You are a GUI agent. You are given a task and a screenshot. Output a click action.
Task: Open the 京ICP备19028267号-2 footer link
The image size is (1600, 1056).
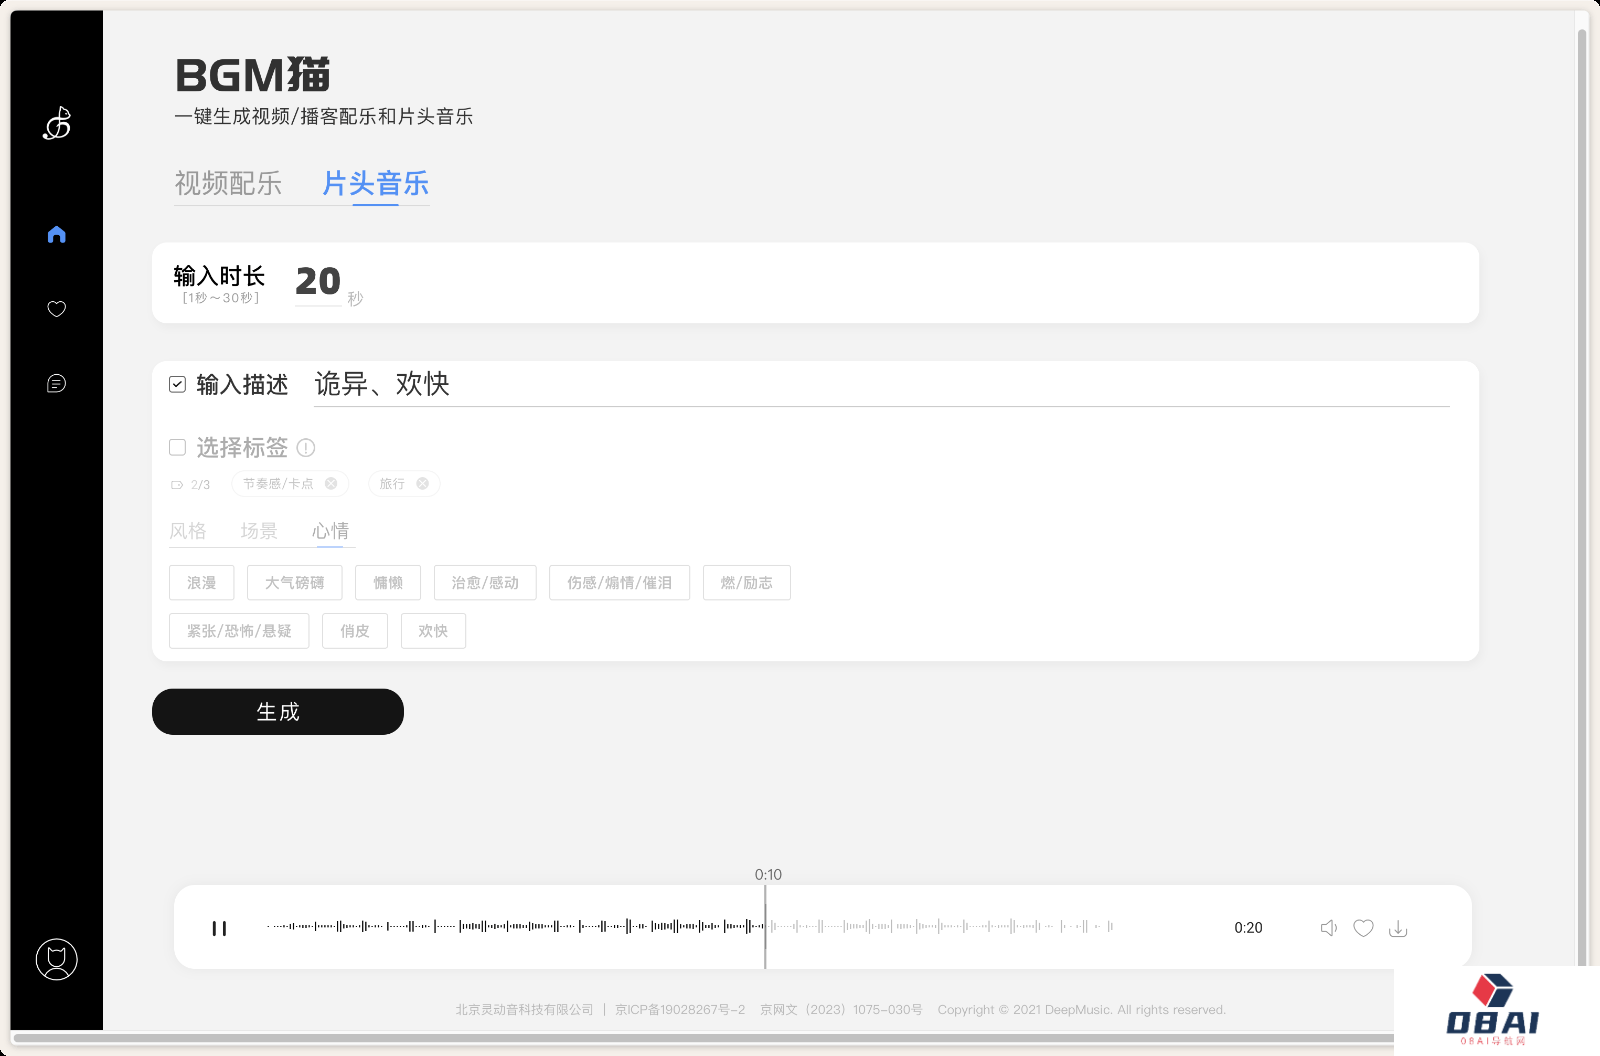pyautogui.click(x=680, y=1010)
